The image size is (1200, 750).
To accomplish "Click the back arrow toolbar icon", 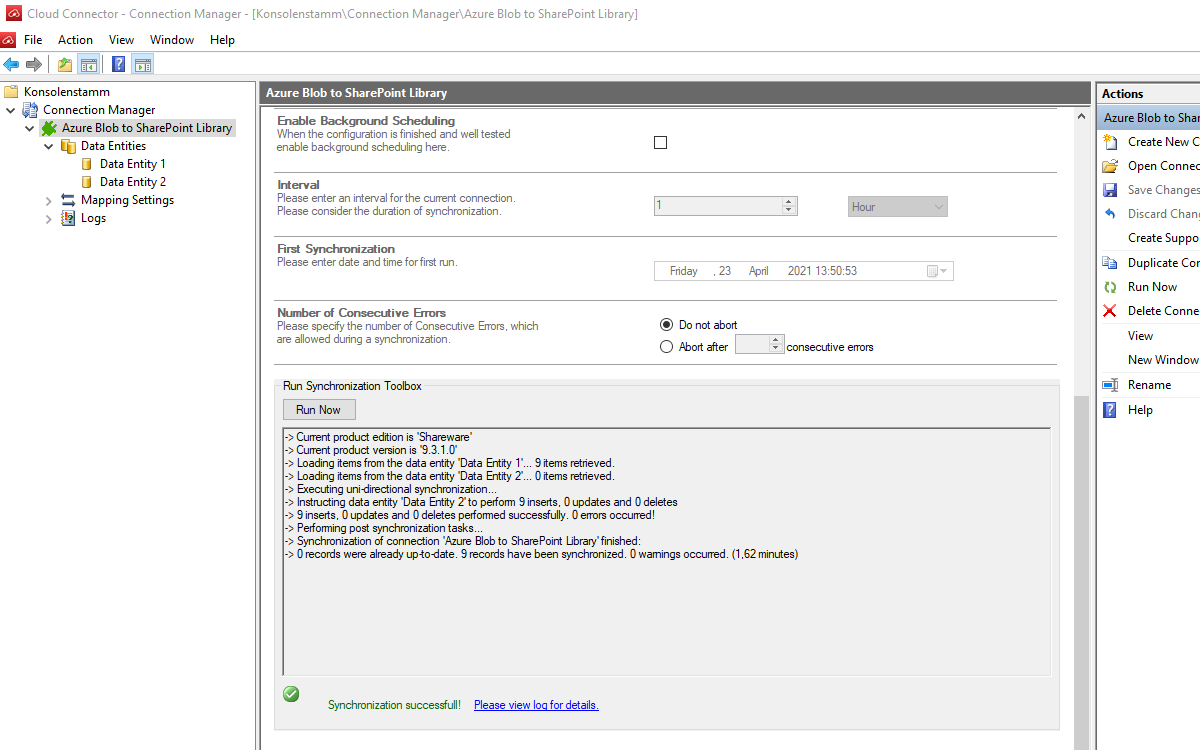I will tap(12, 65).
